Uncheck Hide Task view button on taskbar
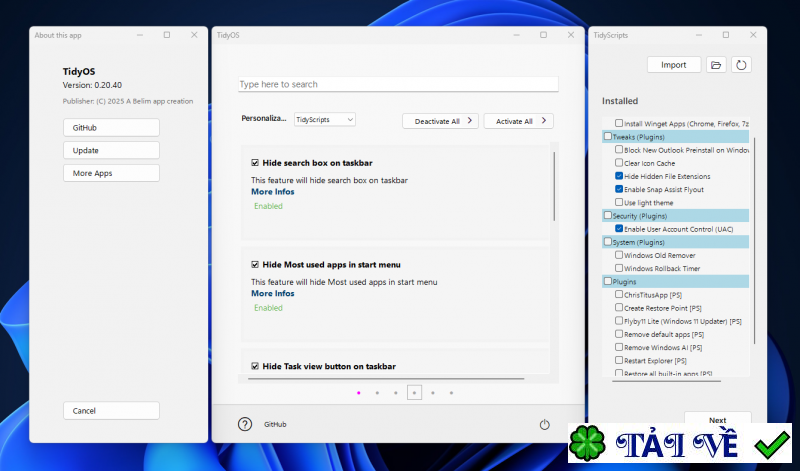Image resolution: width=800 pixels, height=471 pixels. click(x=255, y=366)
